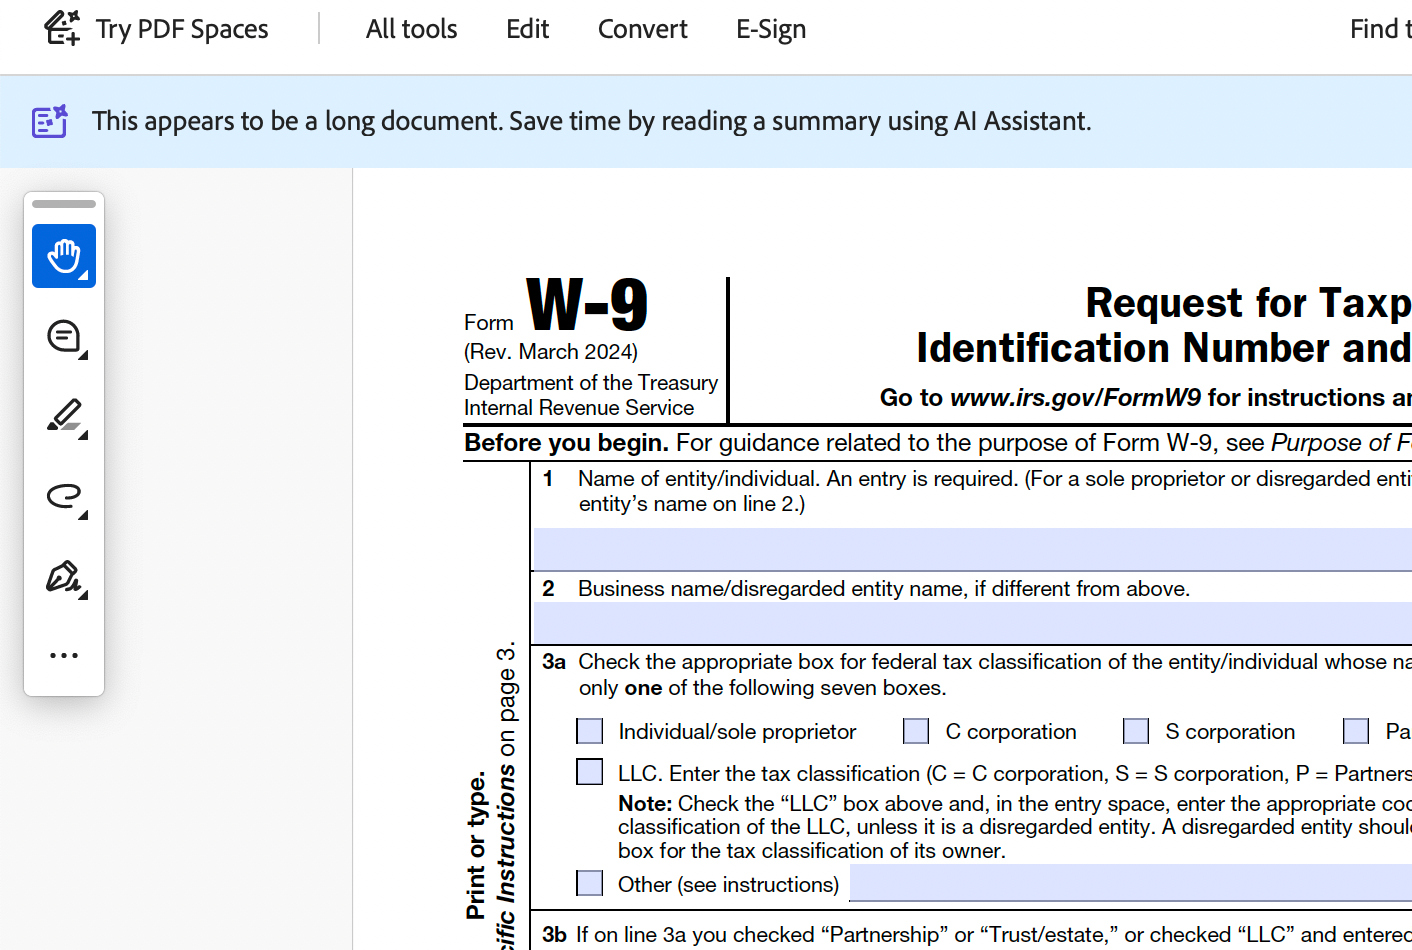Open more tools ellipsis in quick toolbar
Image resolution: width=1412 pixels, height=950 pixels.
point(64,656)
